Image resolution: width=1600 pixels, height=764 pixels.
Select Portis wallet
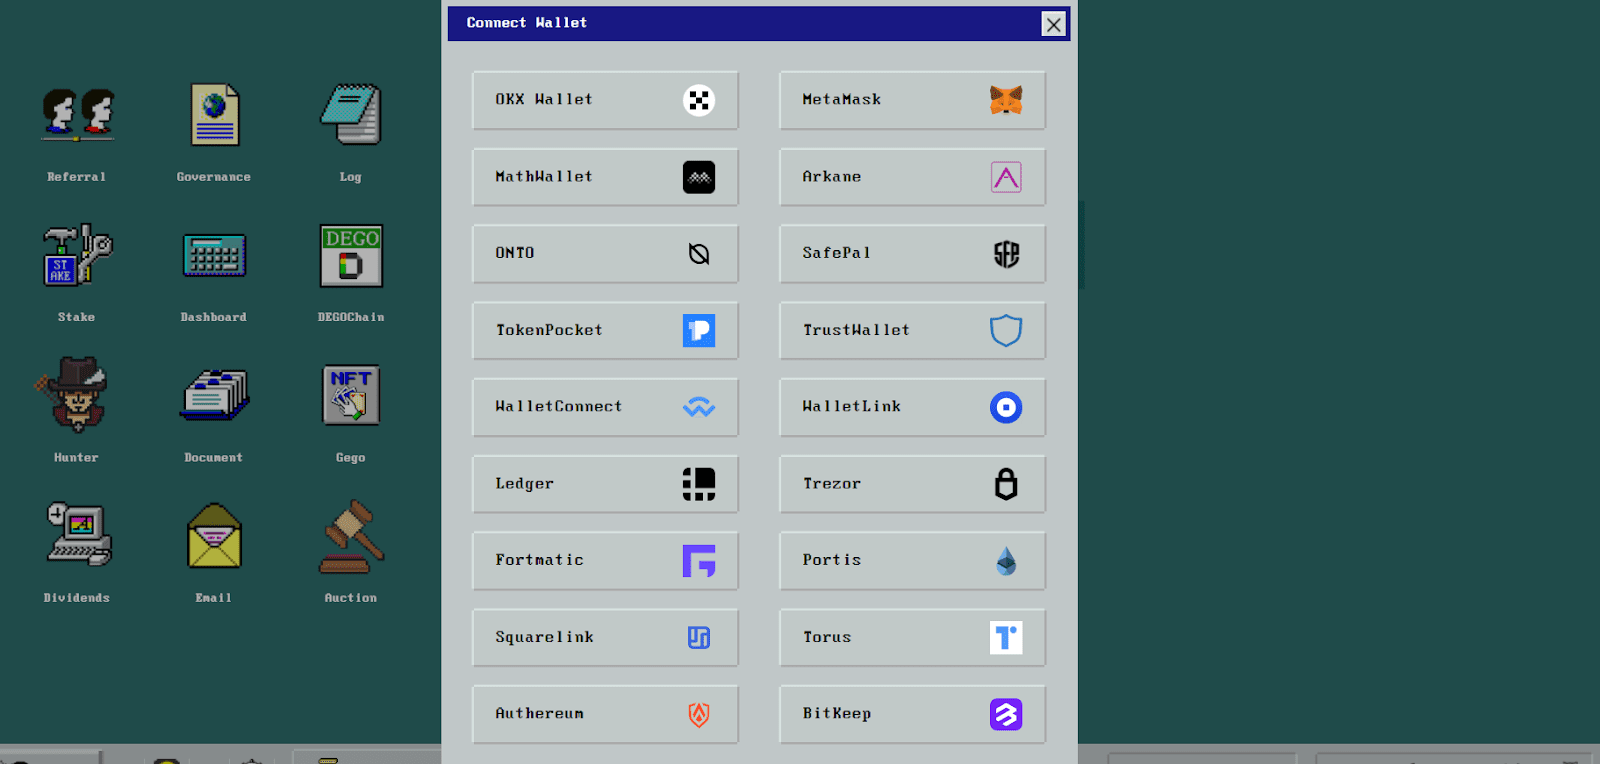click(x=912, y=561)
